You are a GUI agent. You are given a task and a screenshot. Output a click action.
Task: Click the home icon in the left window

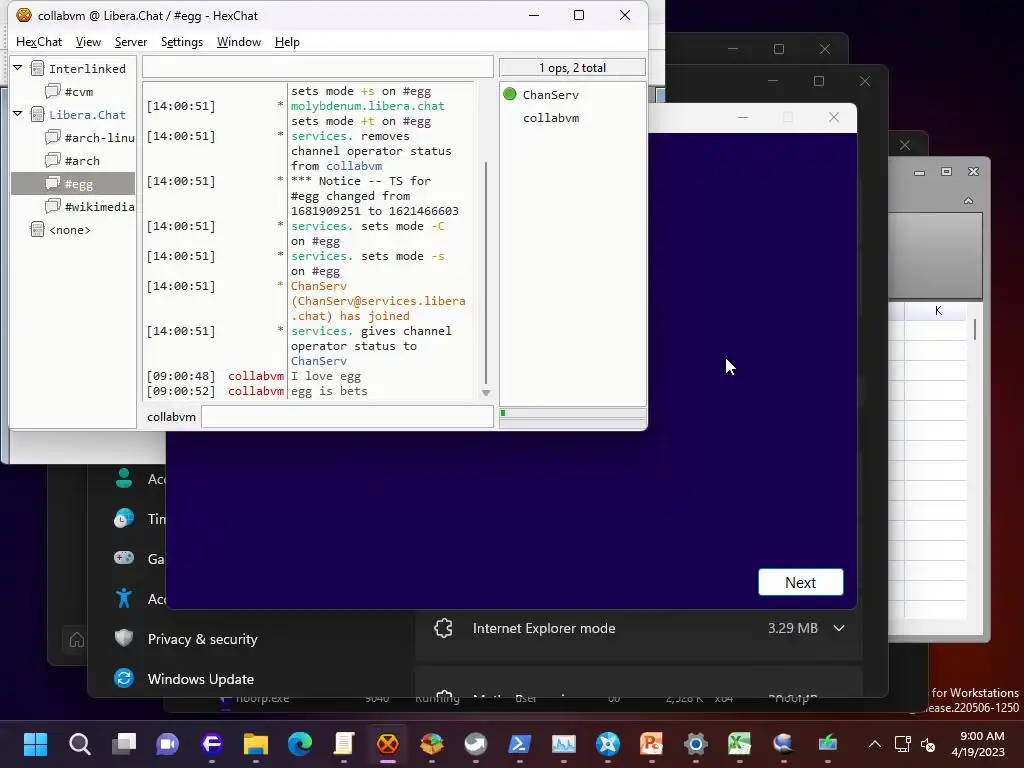click(76, 640)
